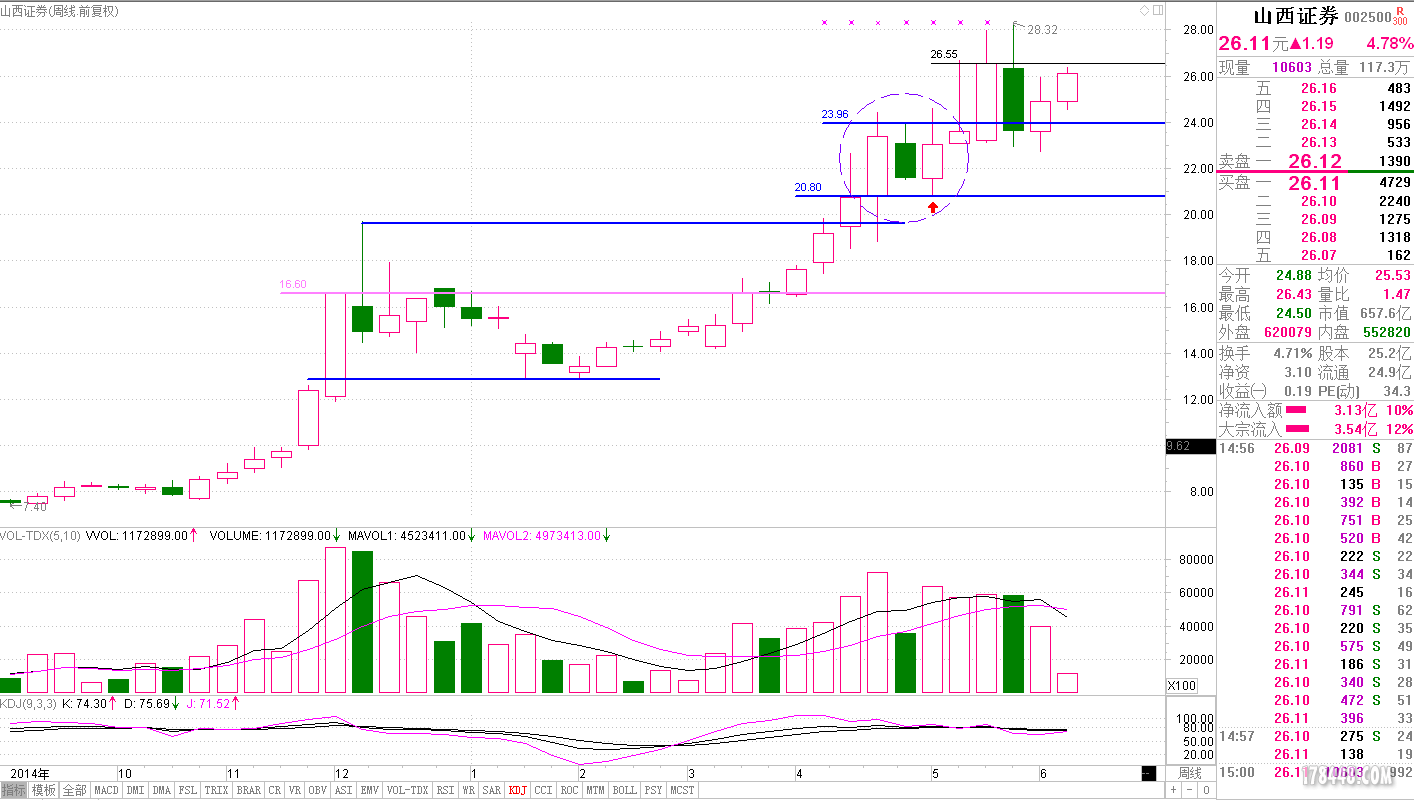Select the SAR indicator
The height and width of the screenshot is (800, 1414).
(492, 790)
